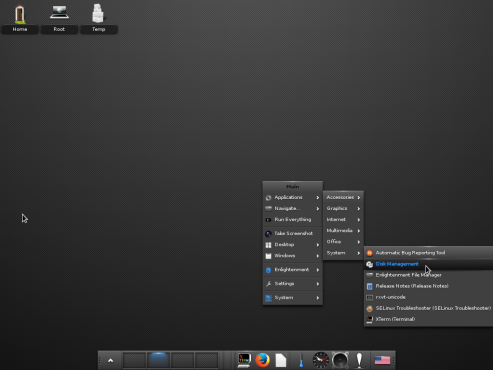Viewport: 493px width, 370px height.
Task: Expand the Enlightenment submenu
Action: pyautogui.click(x=293, y=270)
